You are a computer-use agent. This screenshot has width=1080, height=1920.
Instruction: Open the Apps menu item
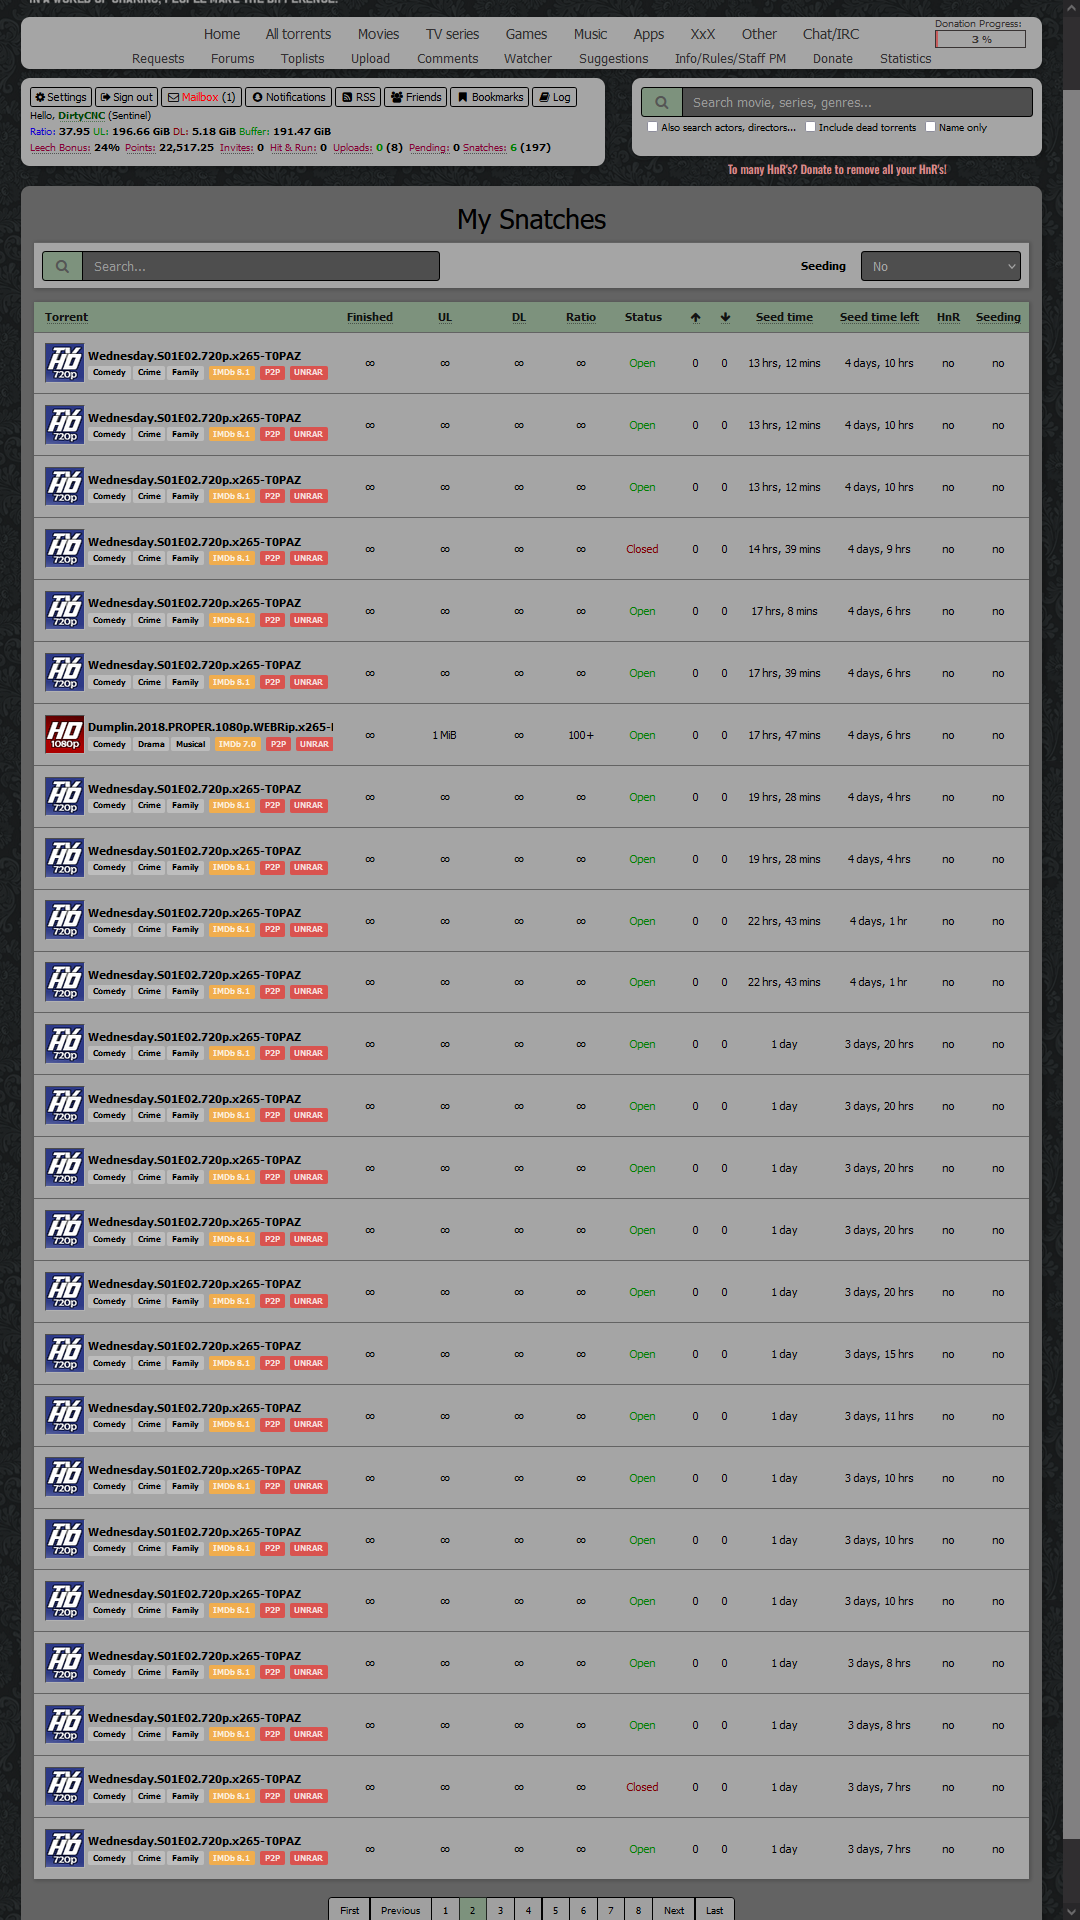tap(649, 34)
